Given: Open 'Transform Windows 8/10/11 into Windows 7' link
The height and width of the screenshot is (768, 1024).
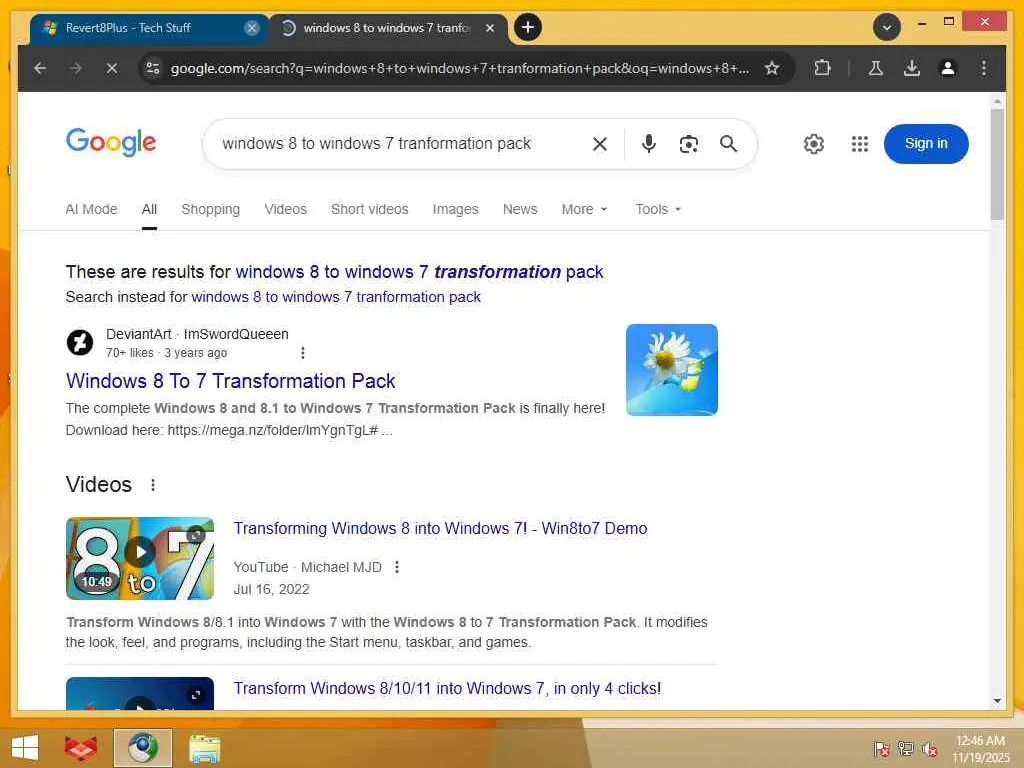Looking at the screenshot, I should 447,688.
